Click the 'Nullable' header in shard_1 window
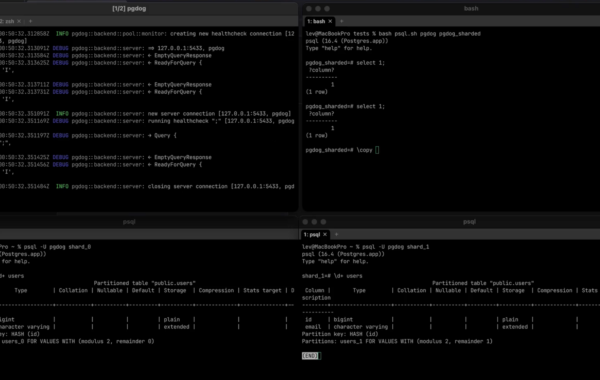The width and height of the screenshot is (600, 380). click(x=448, y=290)
